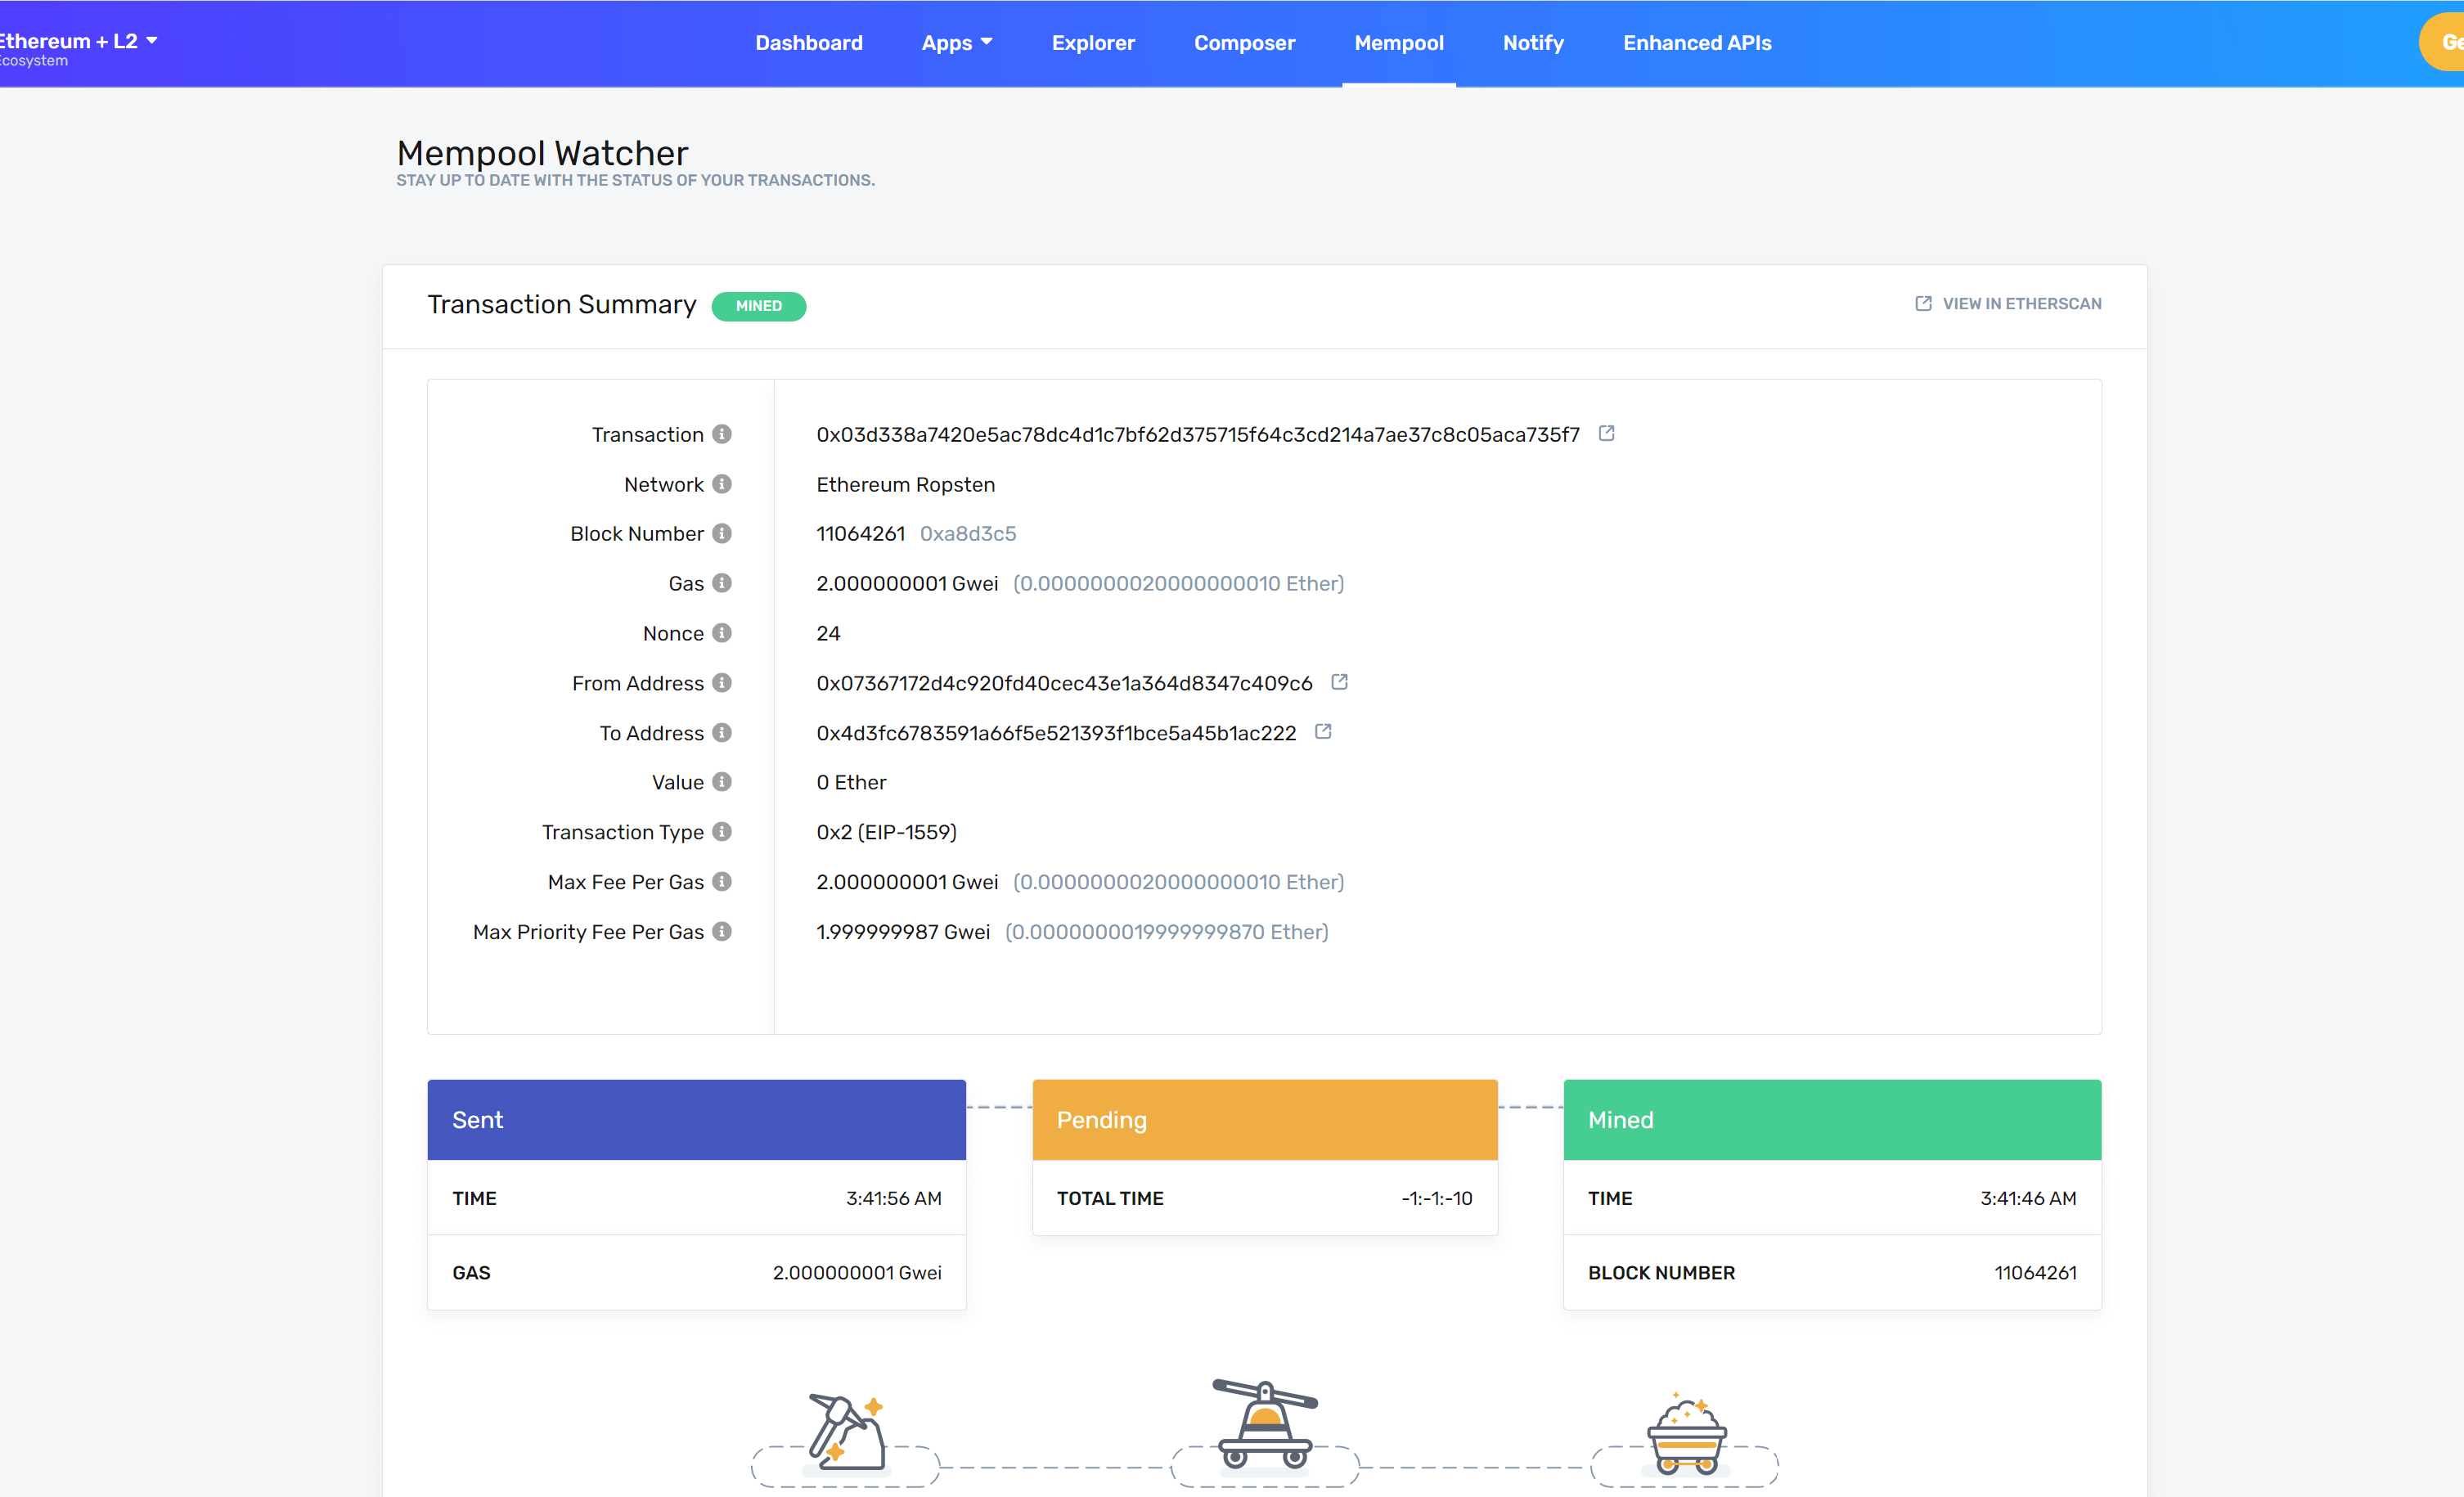Click the pickaxe mining icon
The image size is (2464, 1497).
(x=846, y=1434)
